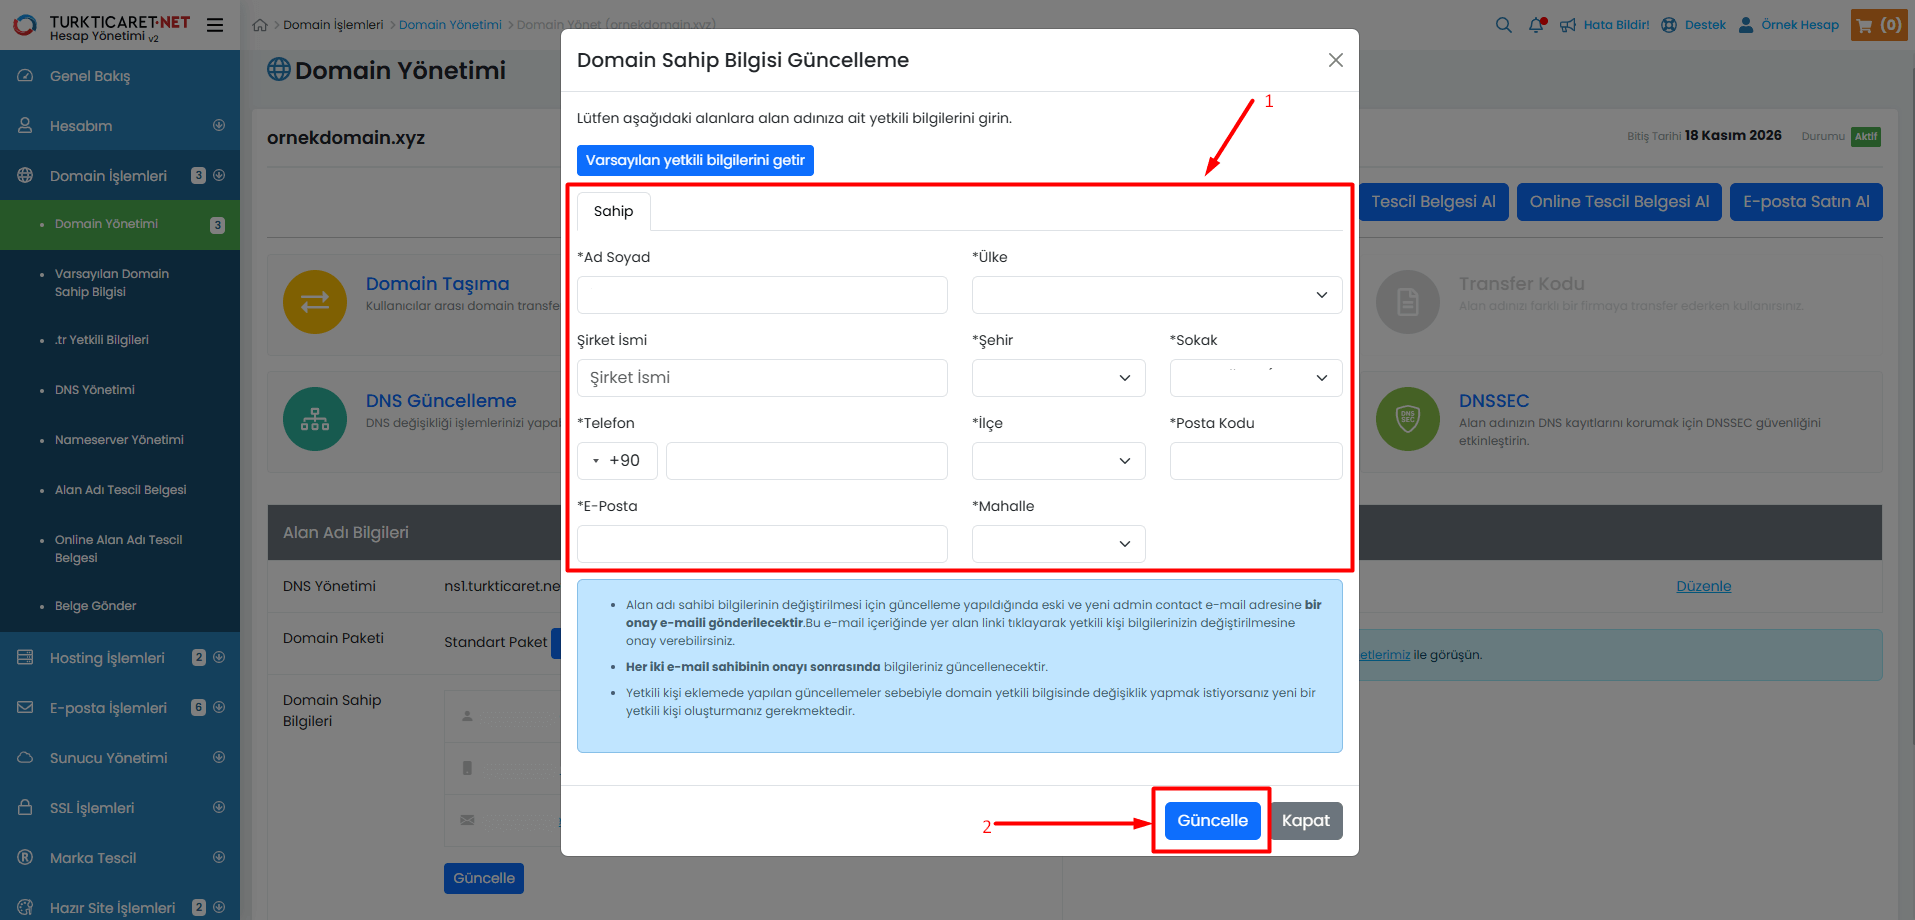This screenshot has width=1915, height=920.
Task: Open the notifications bell icon
Action: 1537,25
